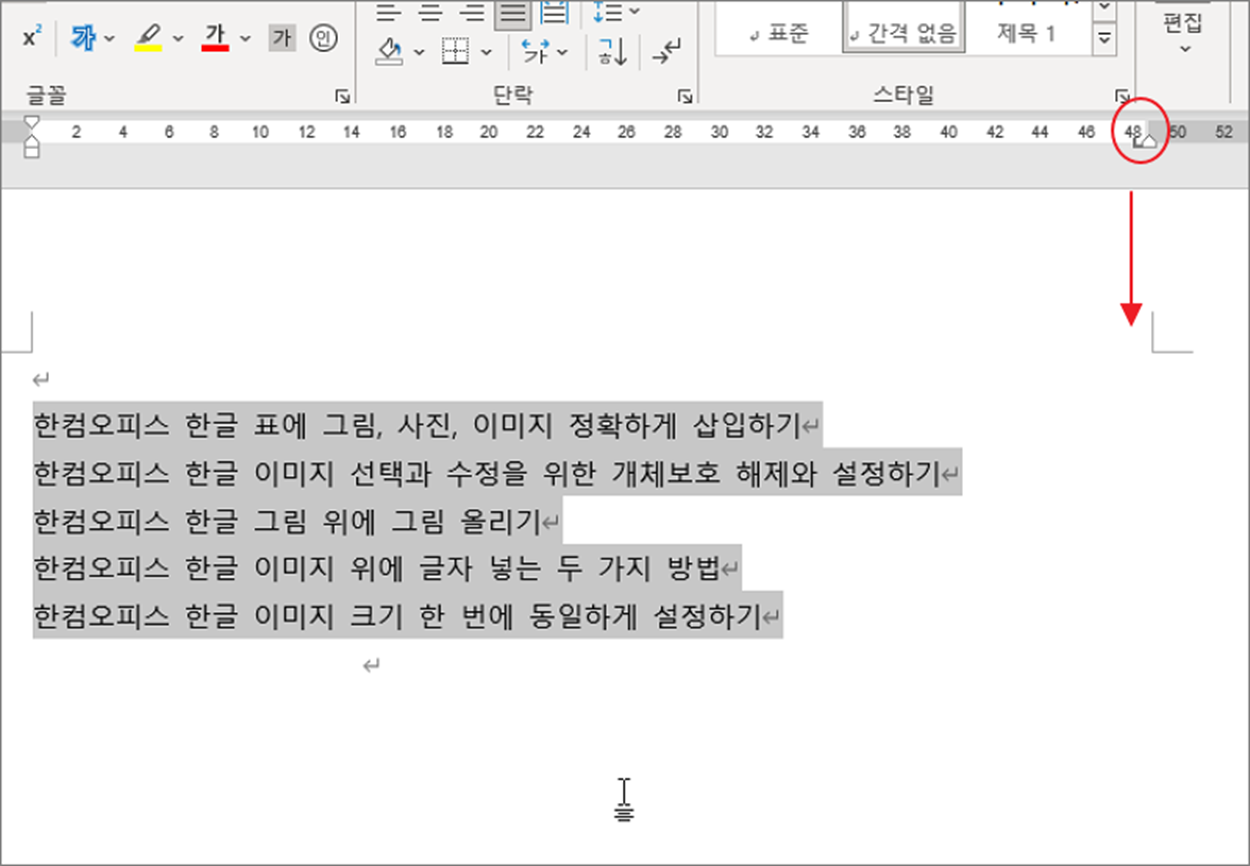This screenshot has height=866, width=1250.
Task: Click line ending with 개체보호 해제와 설정하기
Action: point(498,473)
